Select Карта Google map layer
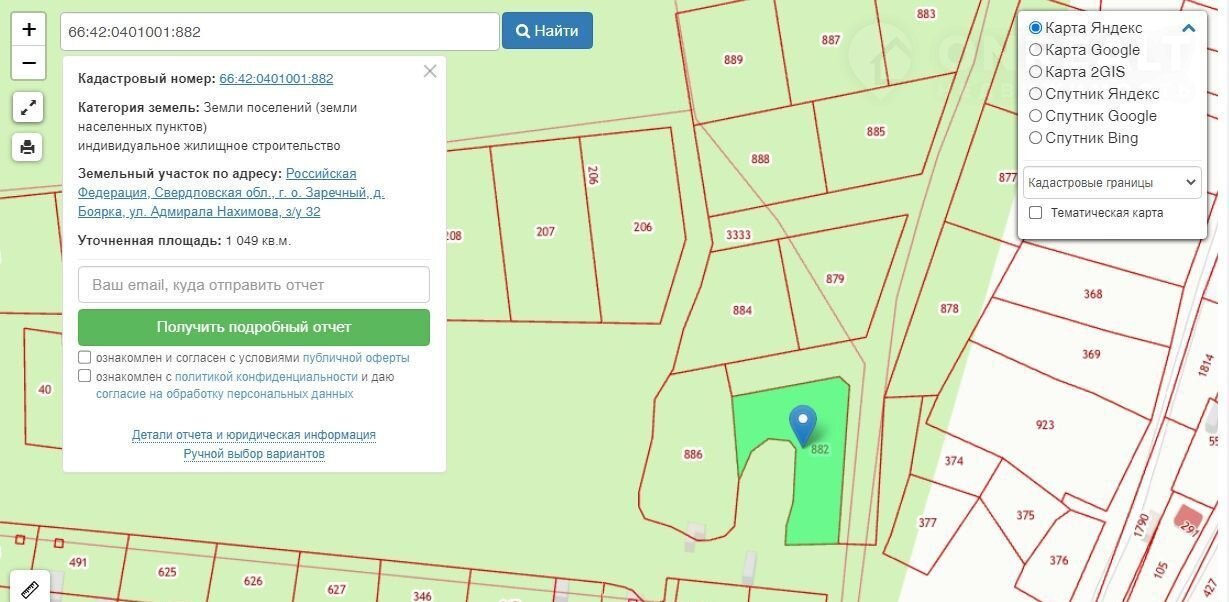The width and height of the screenshot is (1229, 602). click(x=1036, y=50)
